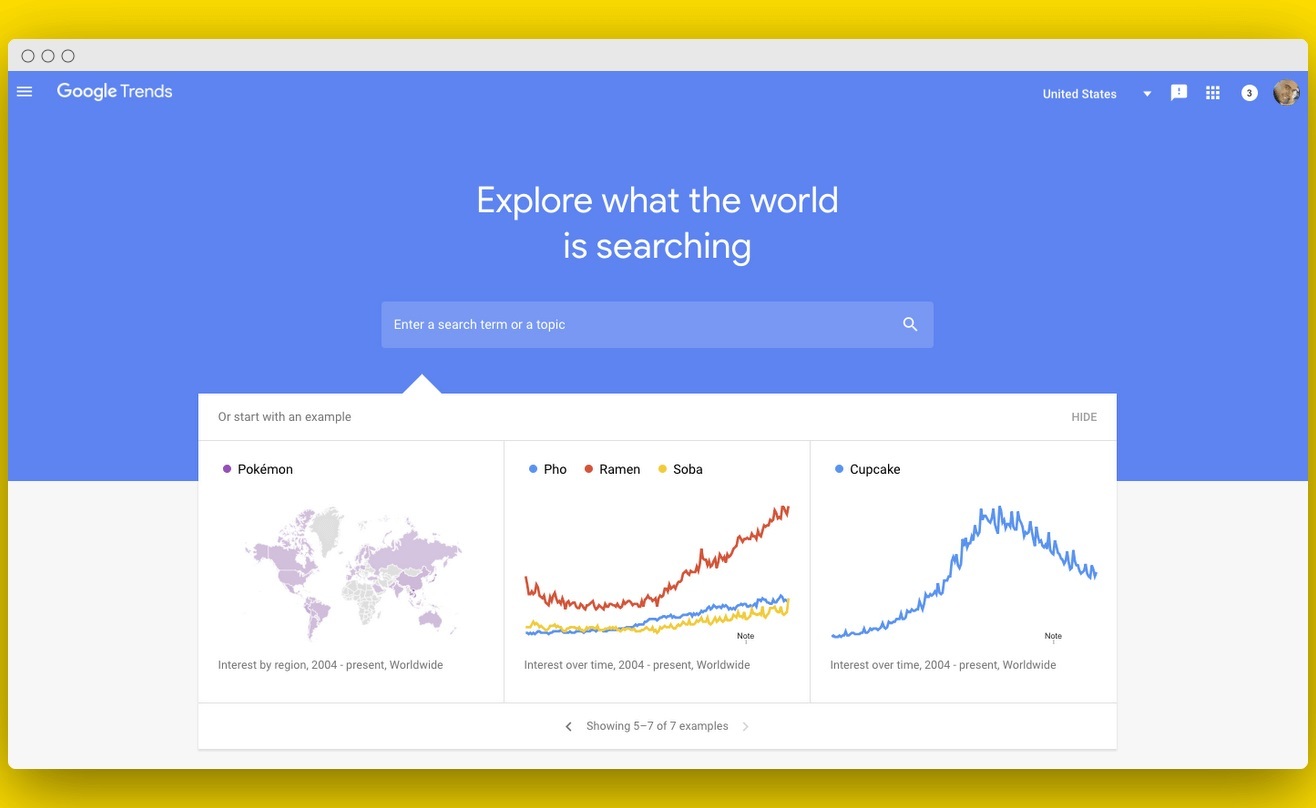The width and height of the screenshot is (1316, 808).
Task: Open the send feedback icon
Action: (x=1179, y=93)
